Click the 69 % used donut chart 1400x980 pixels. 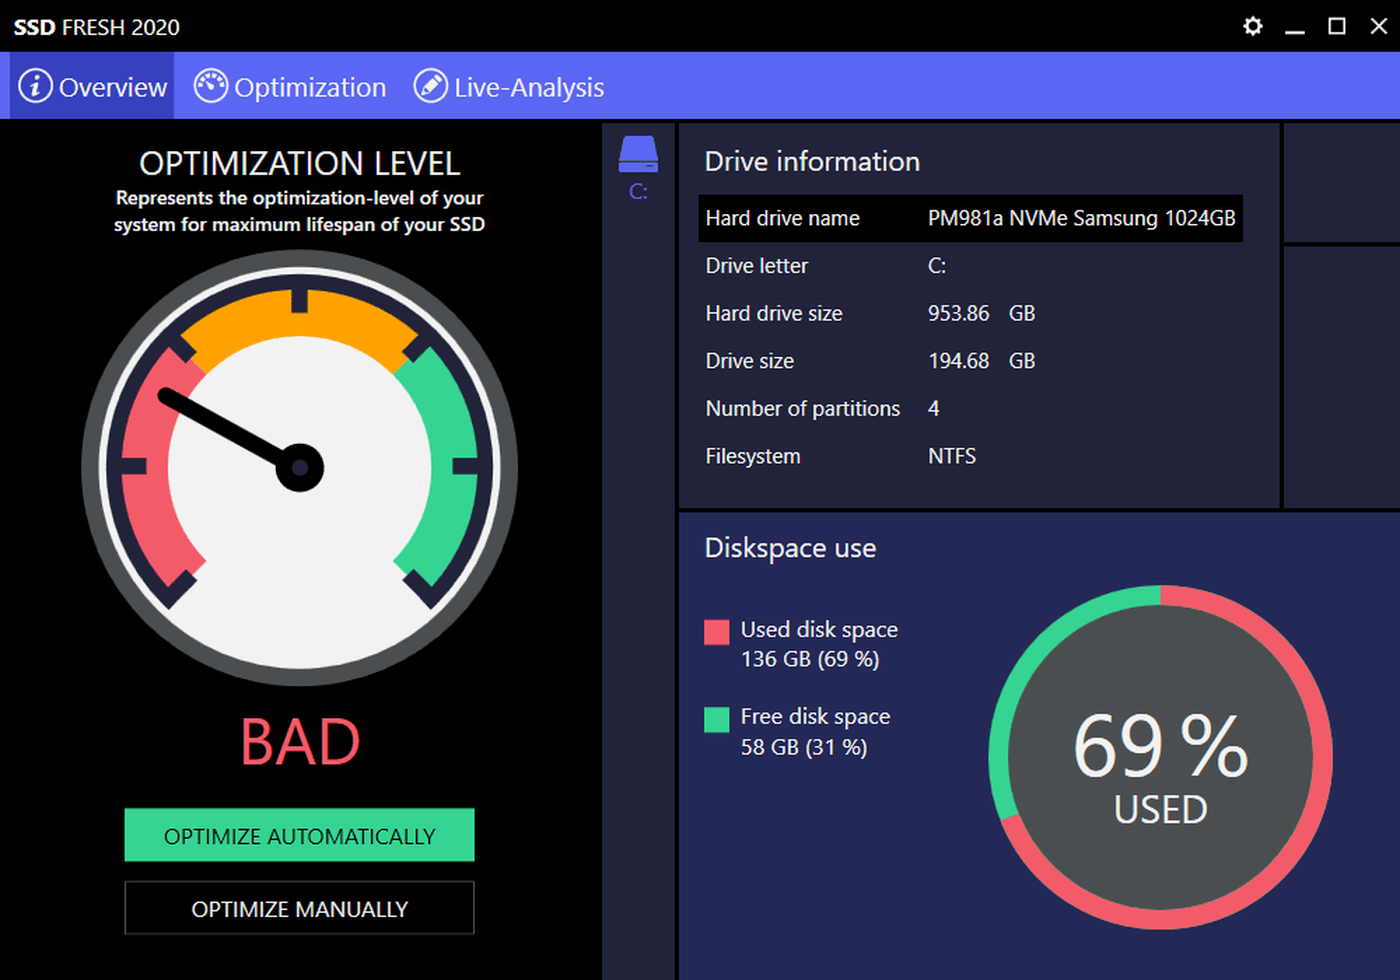[x=1160, y=757]
